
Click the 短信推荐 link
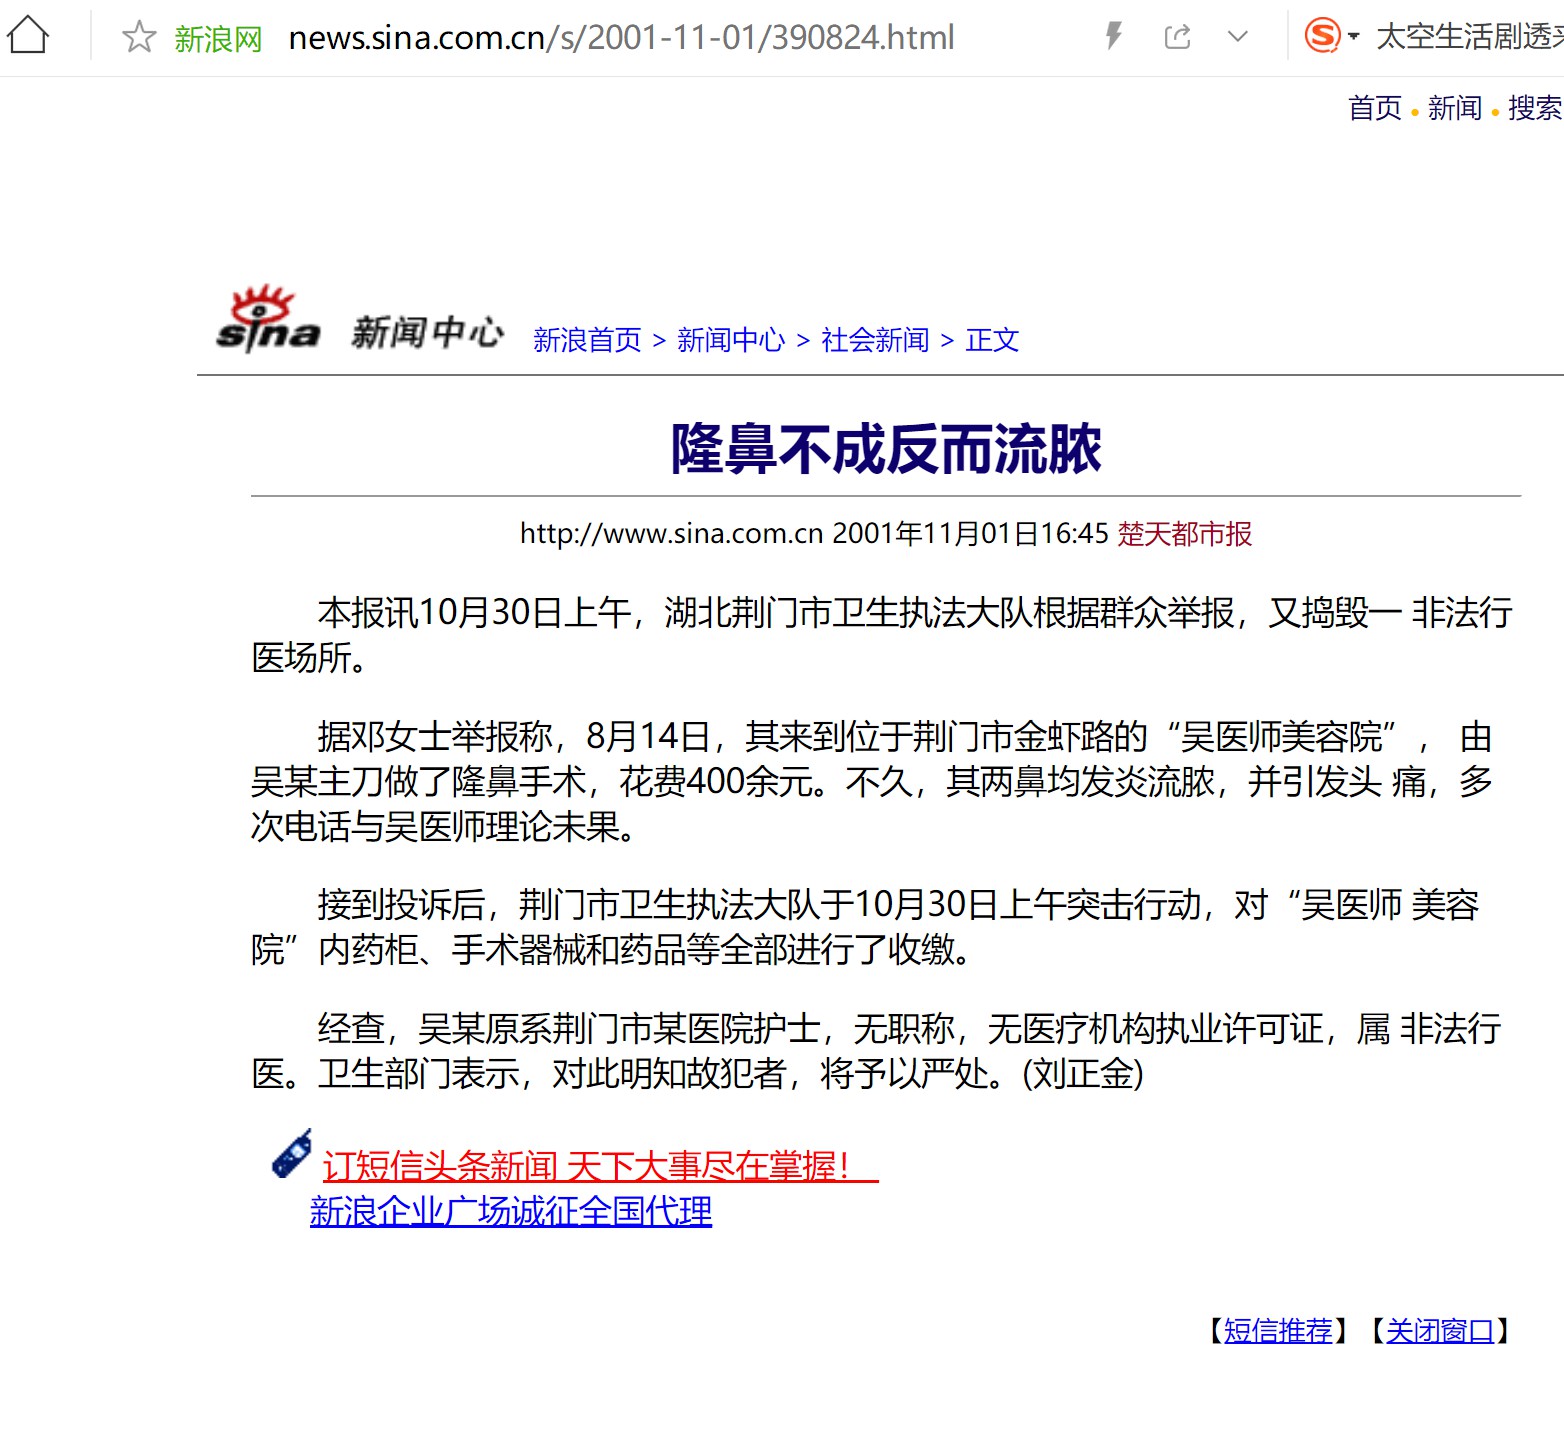click(1278, 1330)
